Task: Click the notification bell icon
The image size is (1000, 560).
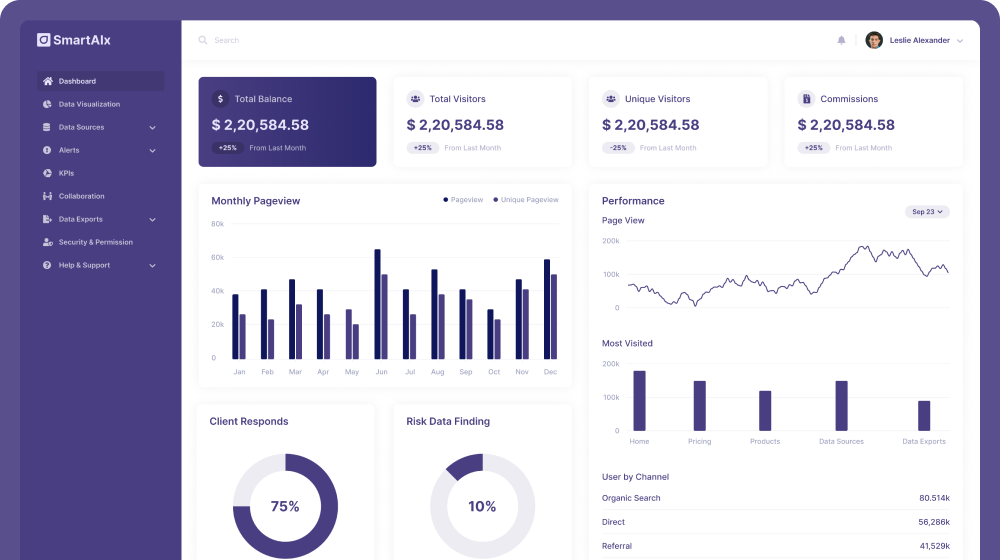Action: 841,40
